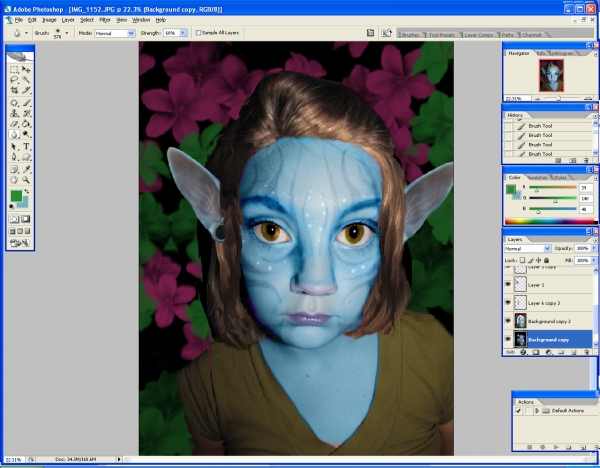Select the Zoom tool
600x468 pixels.
click(26, 179)
